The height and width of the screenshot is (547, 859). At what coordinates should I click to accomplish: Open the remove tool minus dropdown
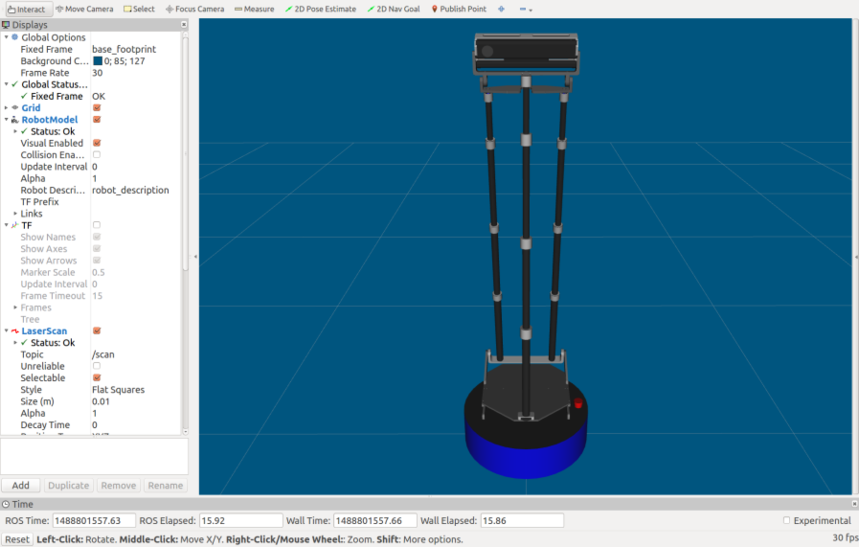pyautogui.click(x=525, y=9)
